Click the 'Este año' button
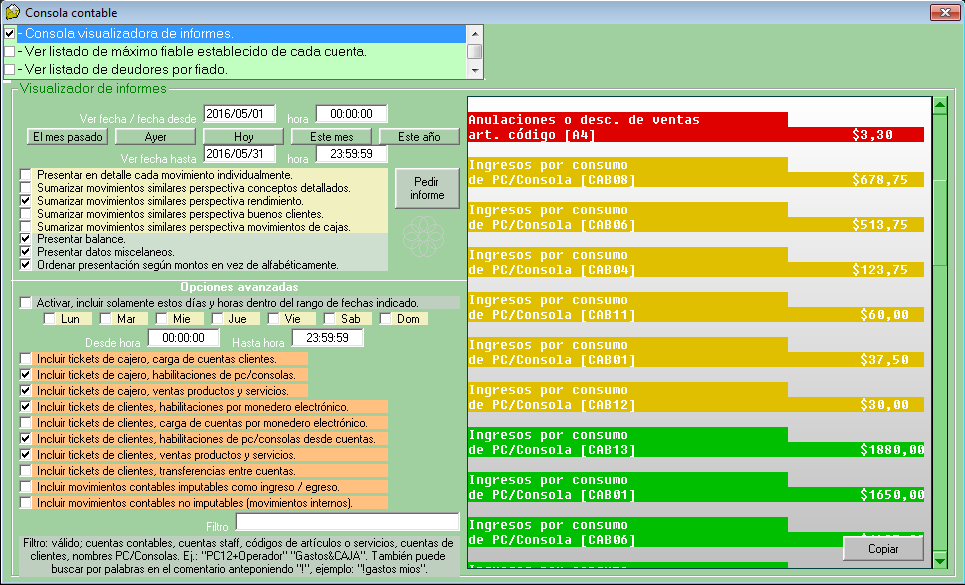This screenshot has width=965, height=585. point(419,137)
